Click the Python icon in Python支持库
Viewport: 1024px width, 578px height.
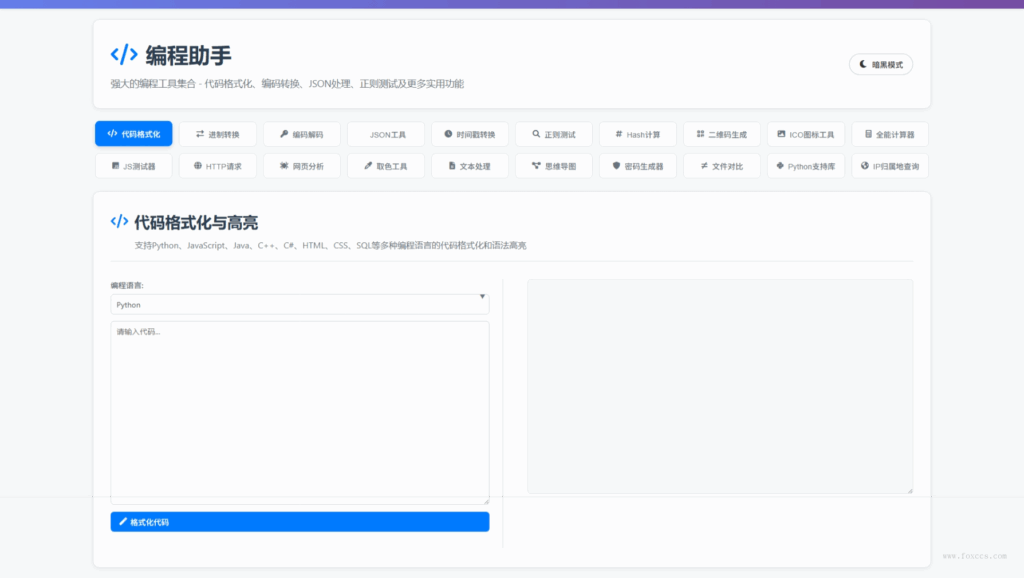pyautogui.click(x=780, y=166)
